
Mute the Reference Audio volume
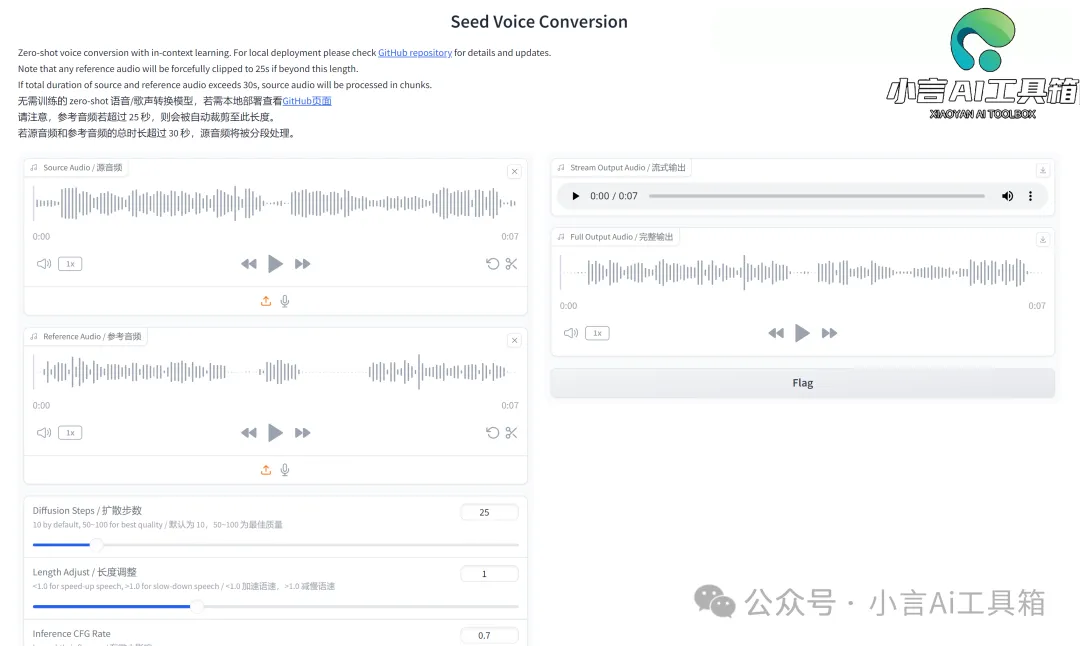click(x=44, y=433)
